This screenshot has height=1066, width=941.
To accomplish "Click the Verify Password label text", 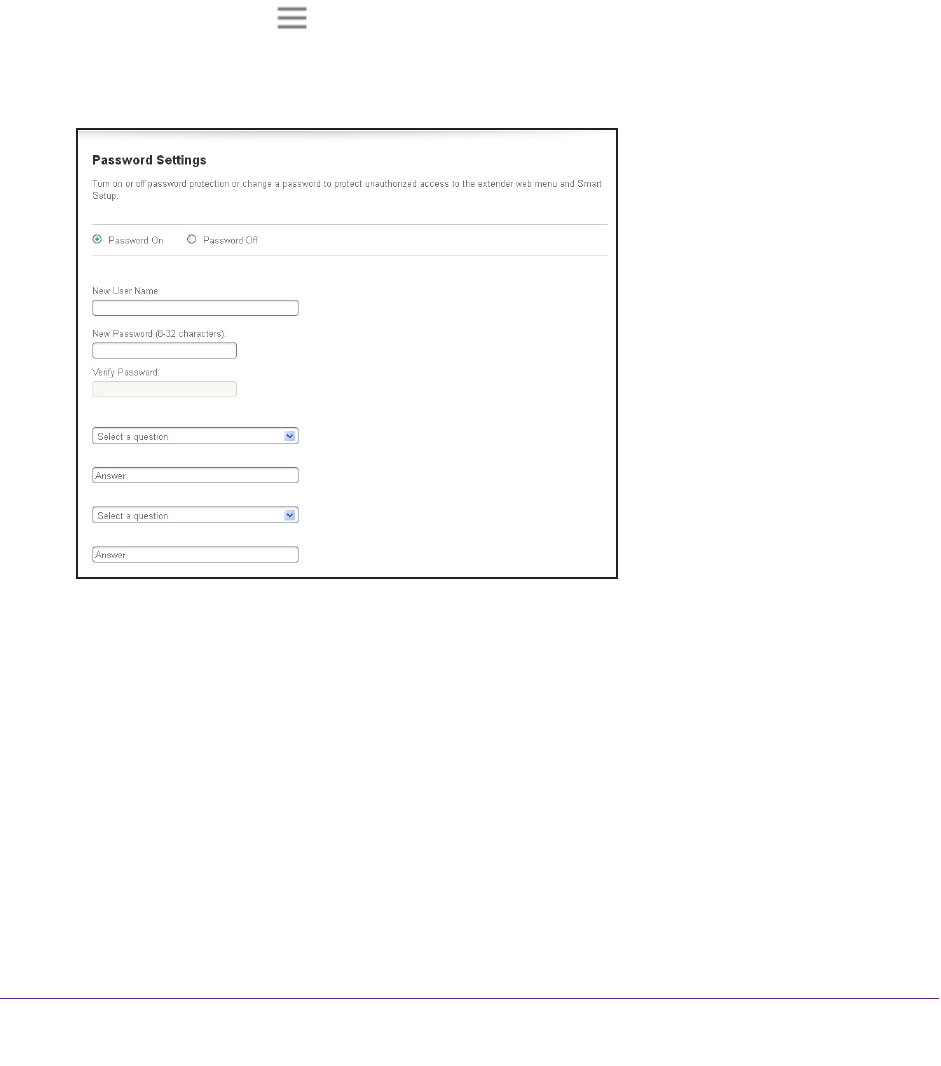I will click(x=126, y=373).
